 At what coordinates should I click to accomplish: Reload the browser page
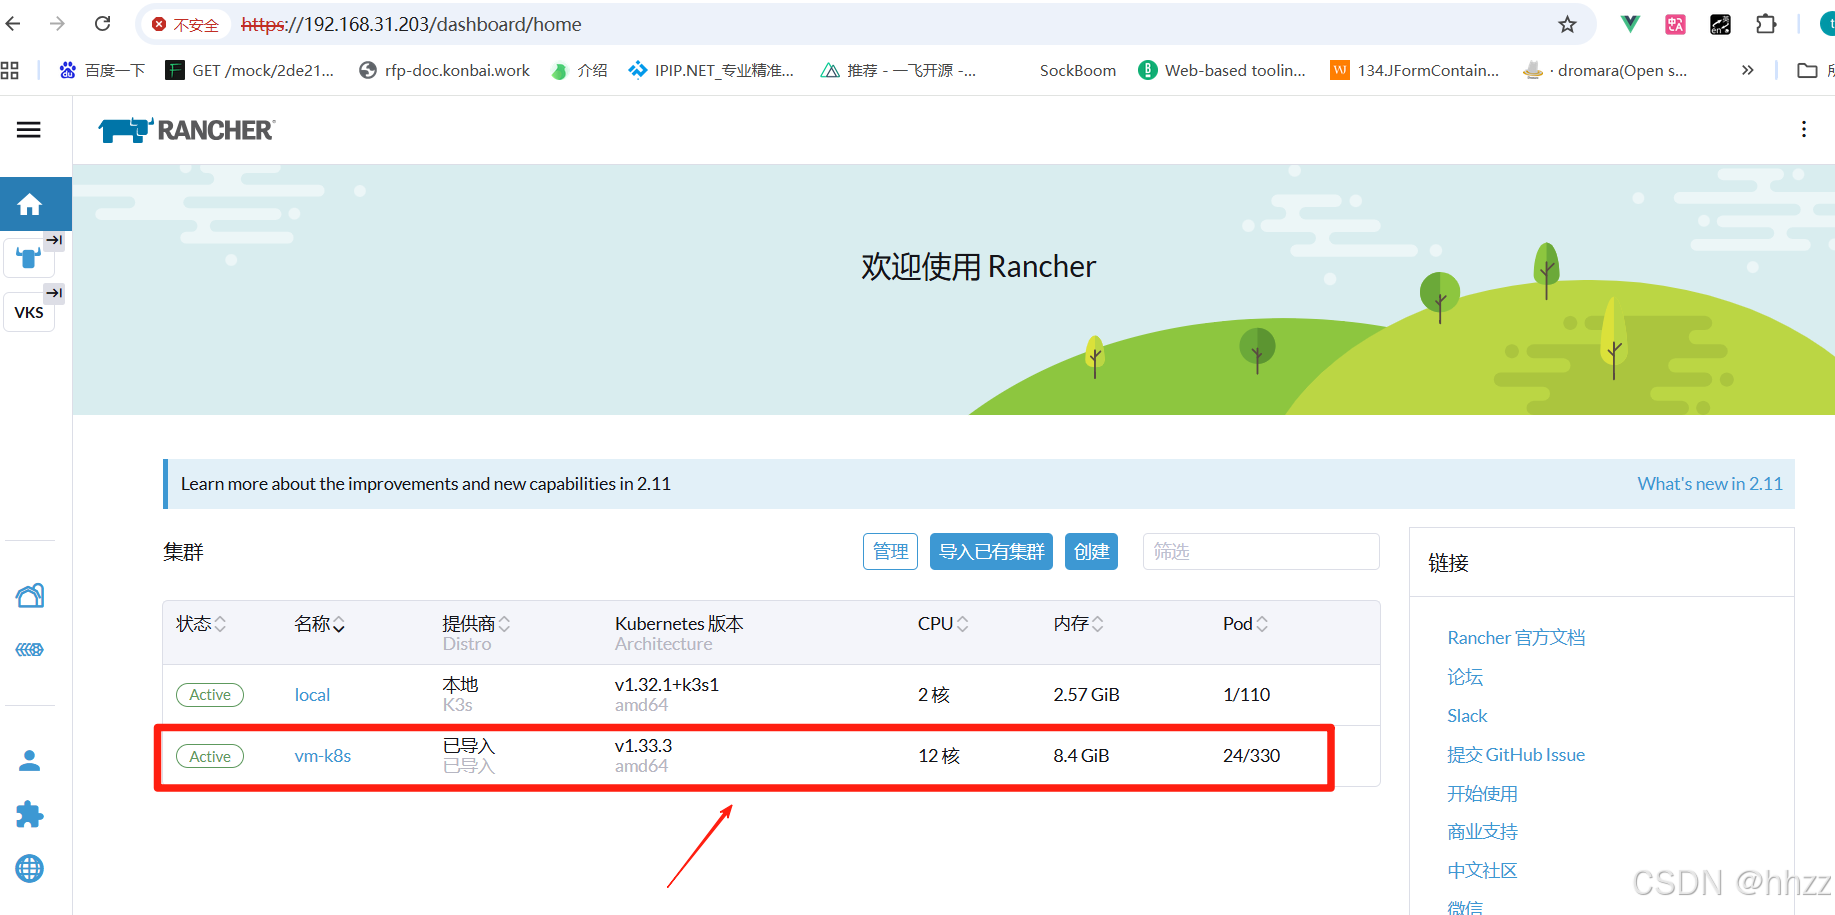tap(102, 24)
